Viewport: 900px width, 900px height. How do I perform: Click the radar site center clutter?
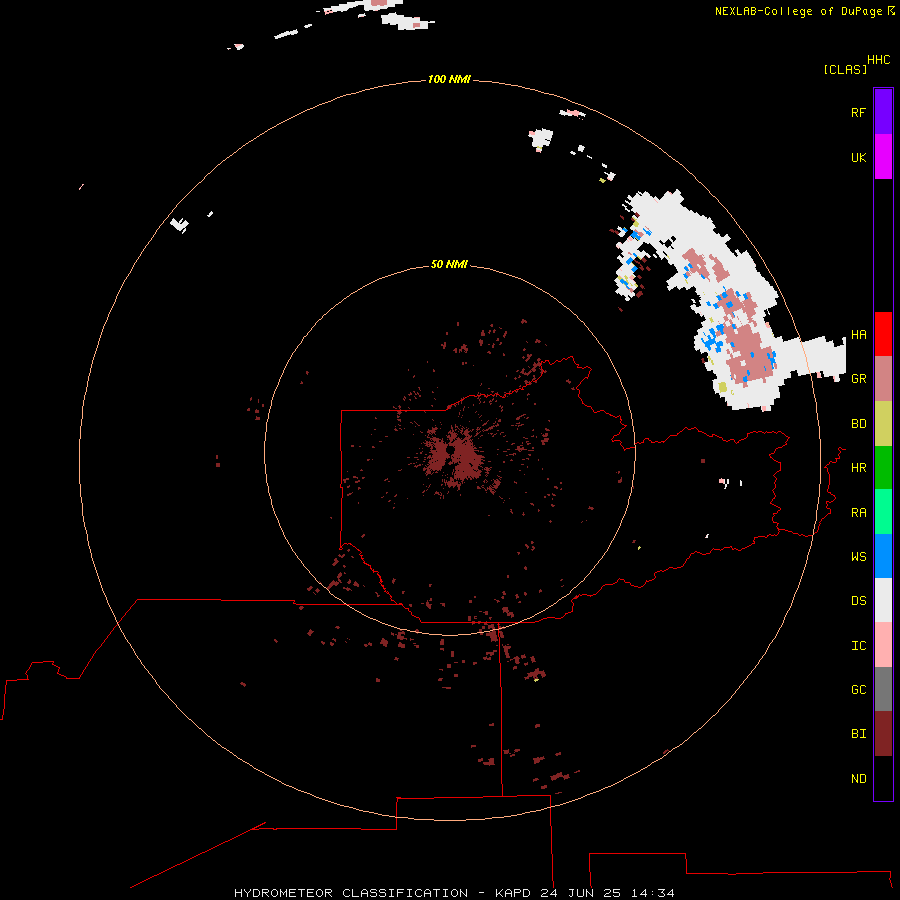pos(453,456)
